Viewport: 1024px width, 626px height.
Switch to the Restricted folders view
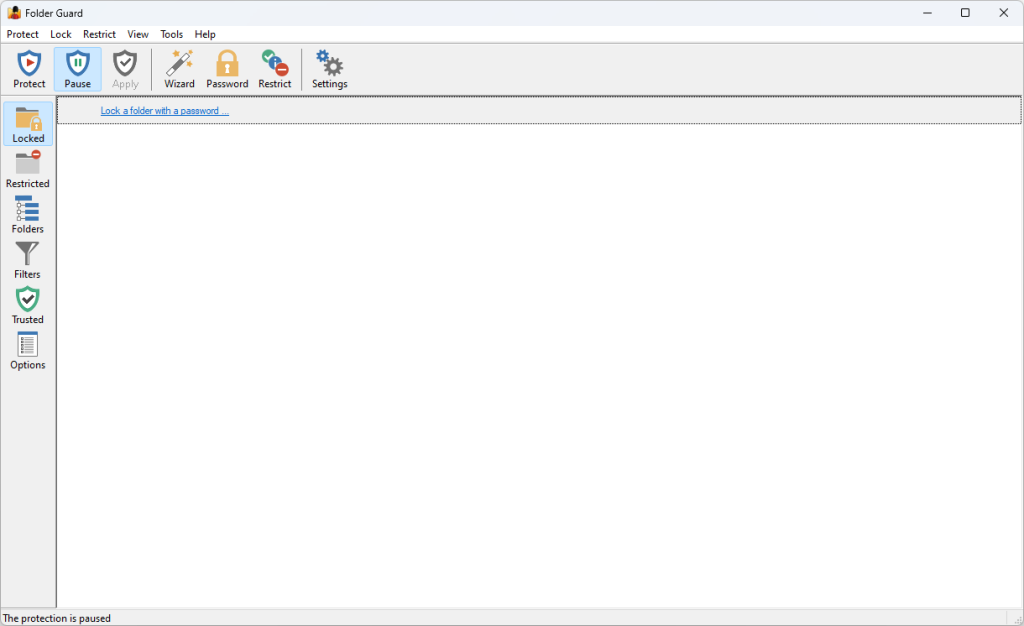pos(27,166)
